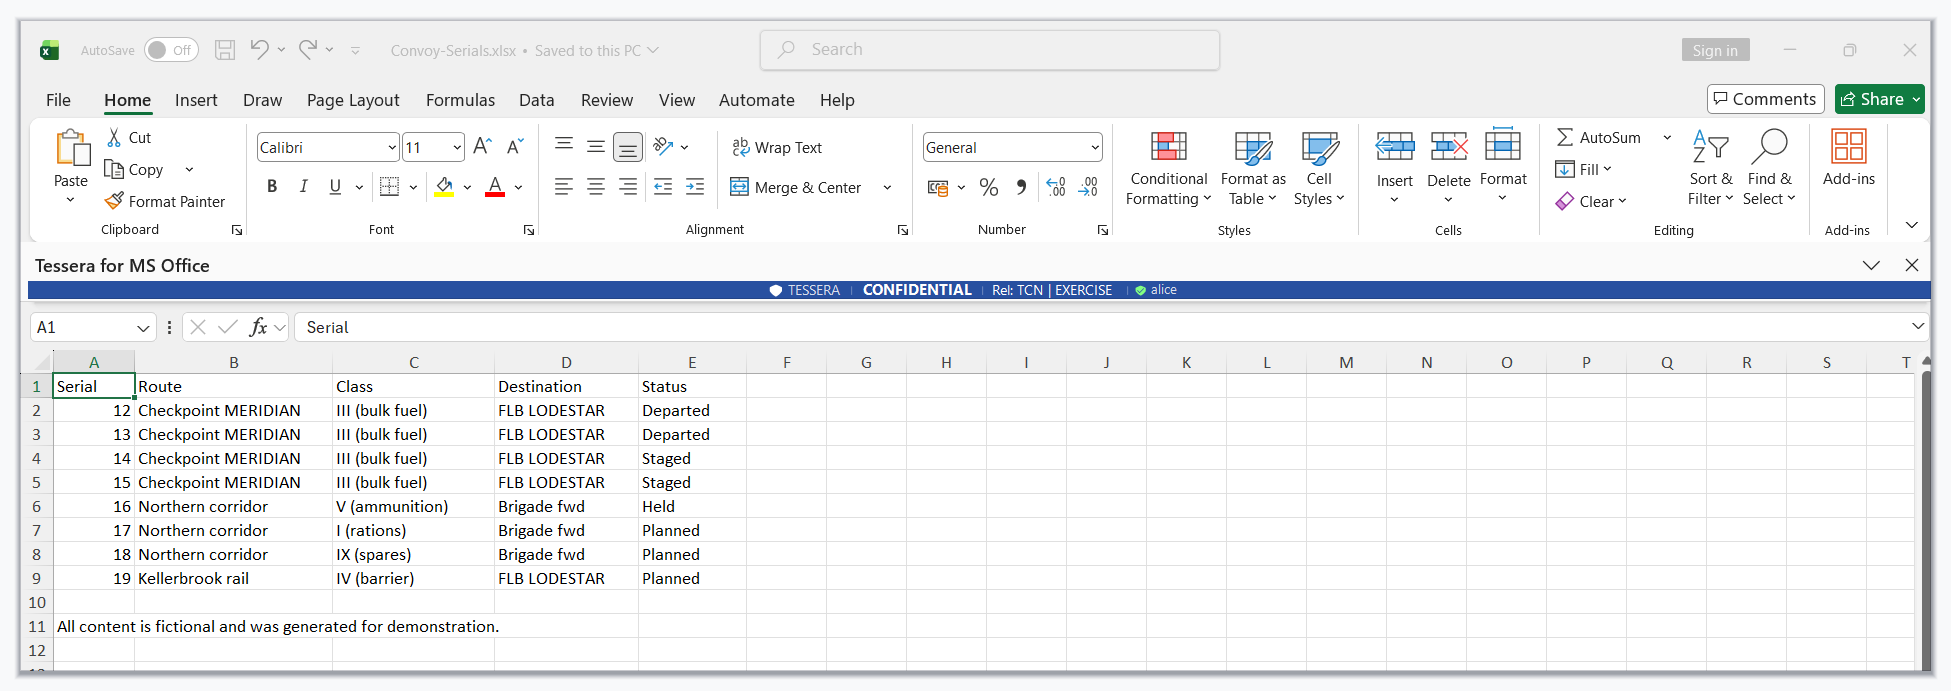The image size is (1951, 691).
Task: Switch to the Insert tab
Action: point(196,100)
